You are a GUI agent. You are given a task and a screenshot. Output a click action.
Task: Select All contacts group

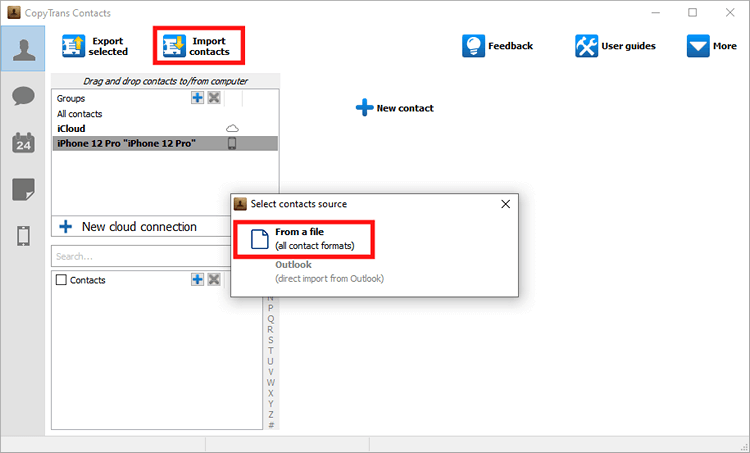pyautogui.click(x=165, y=114)
